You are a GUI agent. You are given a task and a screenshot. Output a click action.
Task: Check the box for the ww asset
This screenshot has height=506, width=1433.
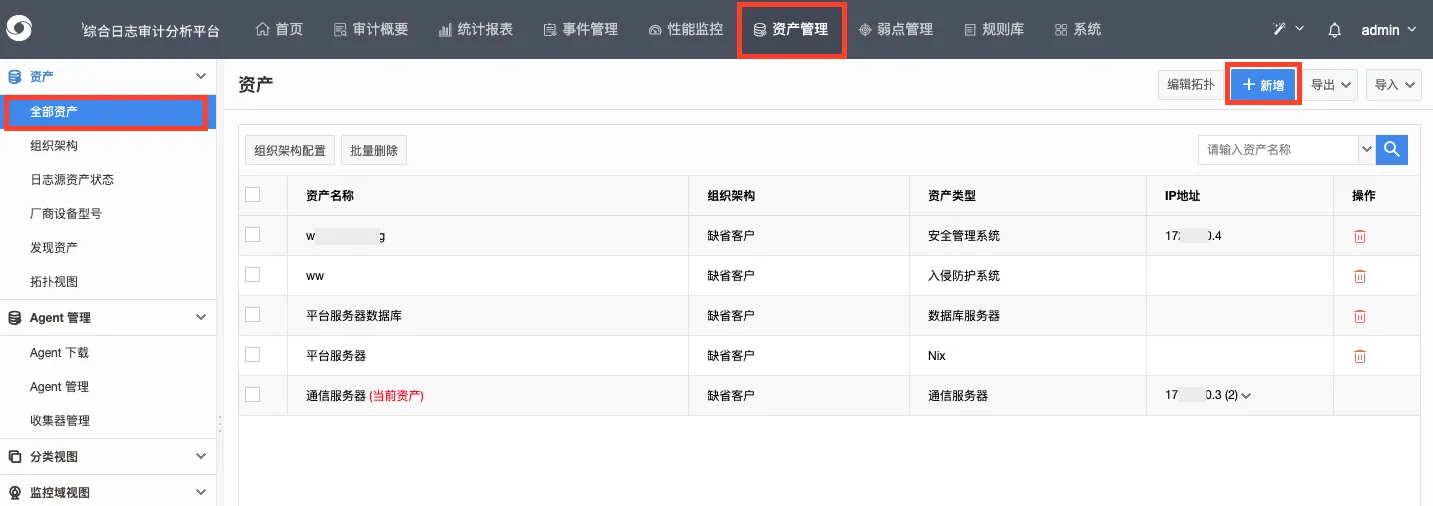point(252,275)
